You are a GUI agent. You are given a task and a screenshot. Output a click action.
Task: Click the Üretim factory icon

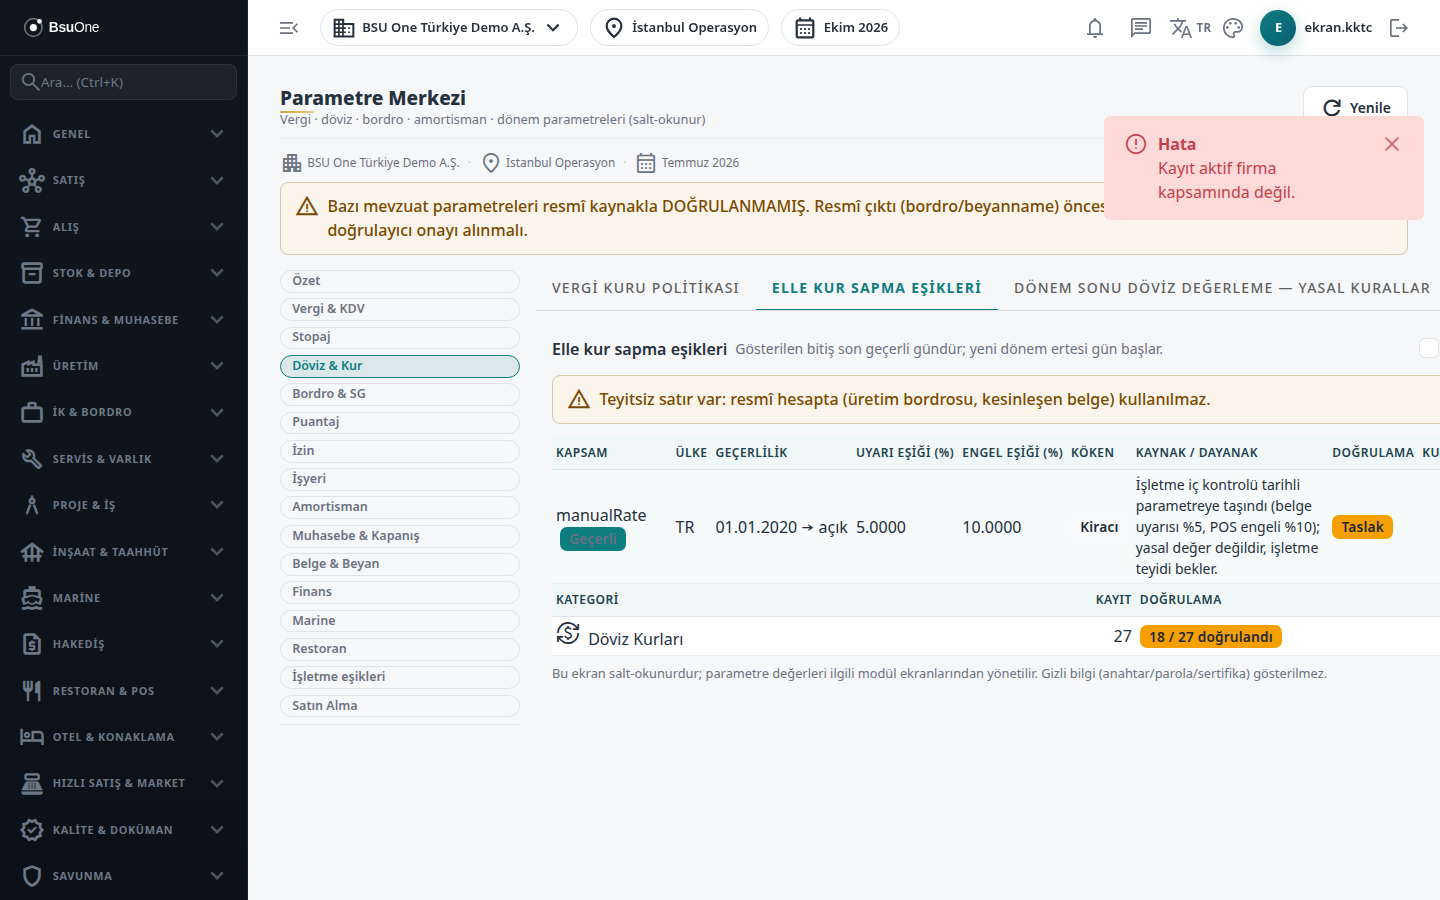click(32, 366)
